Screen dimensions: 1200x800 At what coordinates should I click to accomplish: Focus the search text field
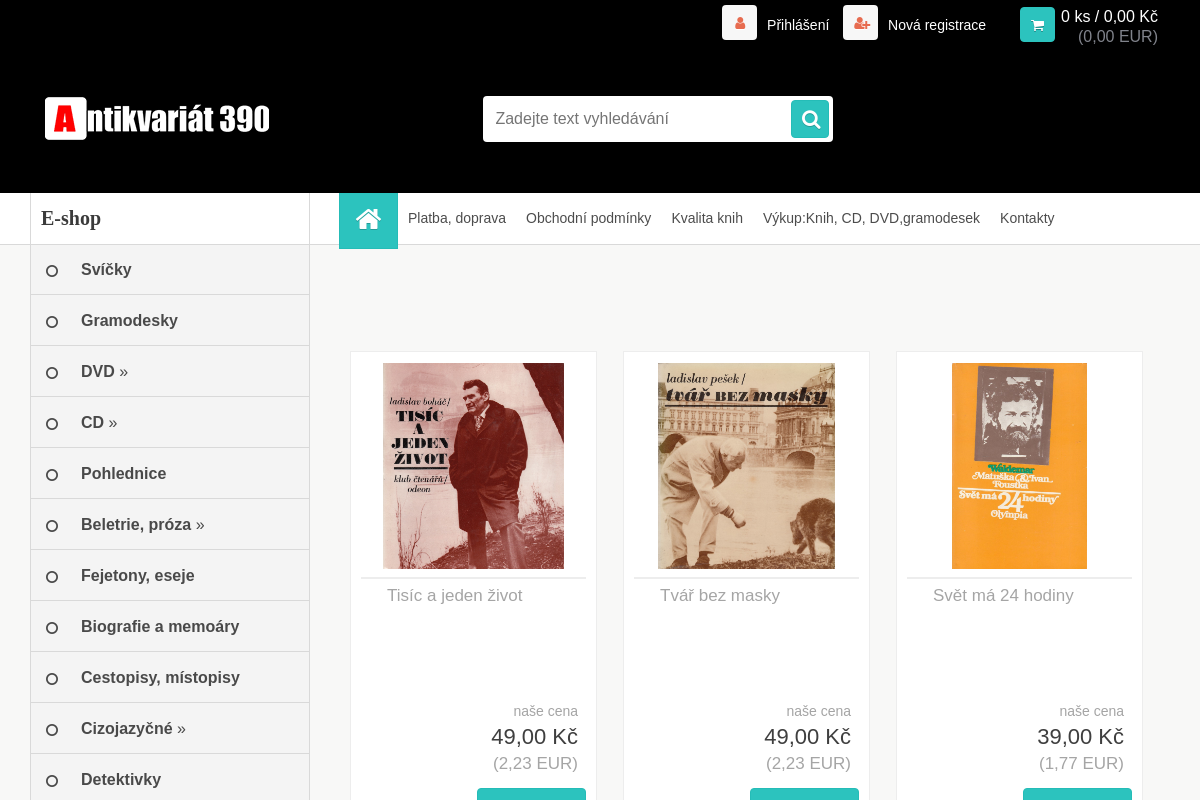coord(637,119)
